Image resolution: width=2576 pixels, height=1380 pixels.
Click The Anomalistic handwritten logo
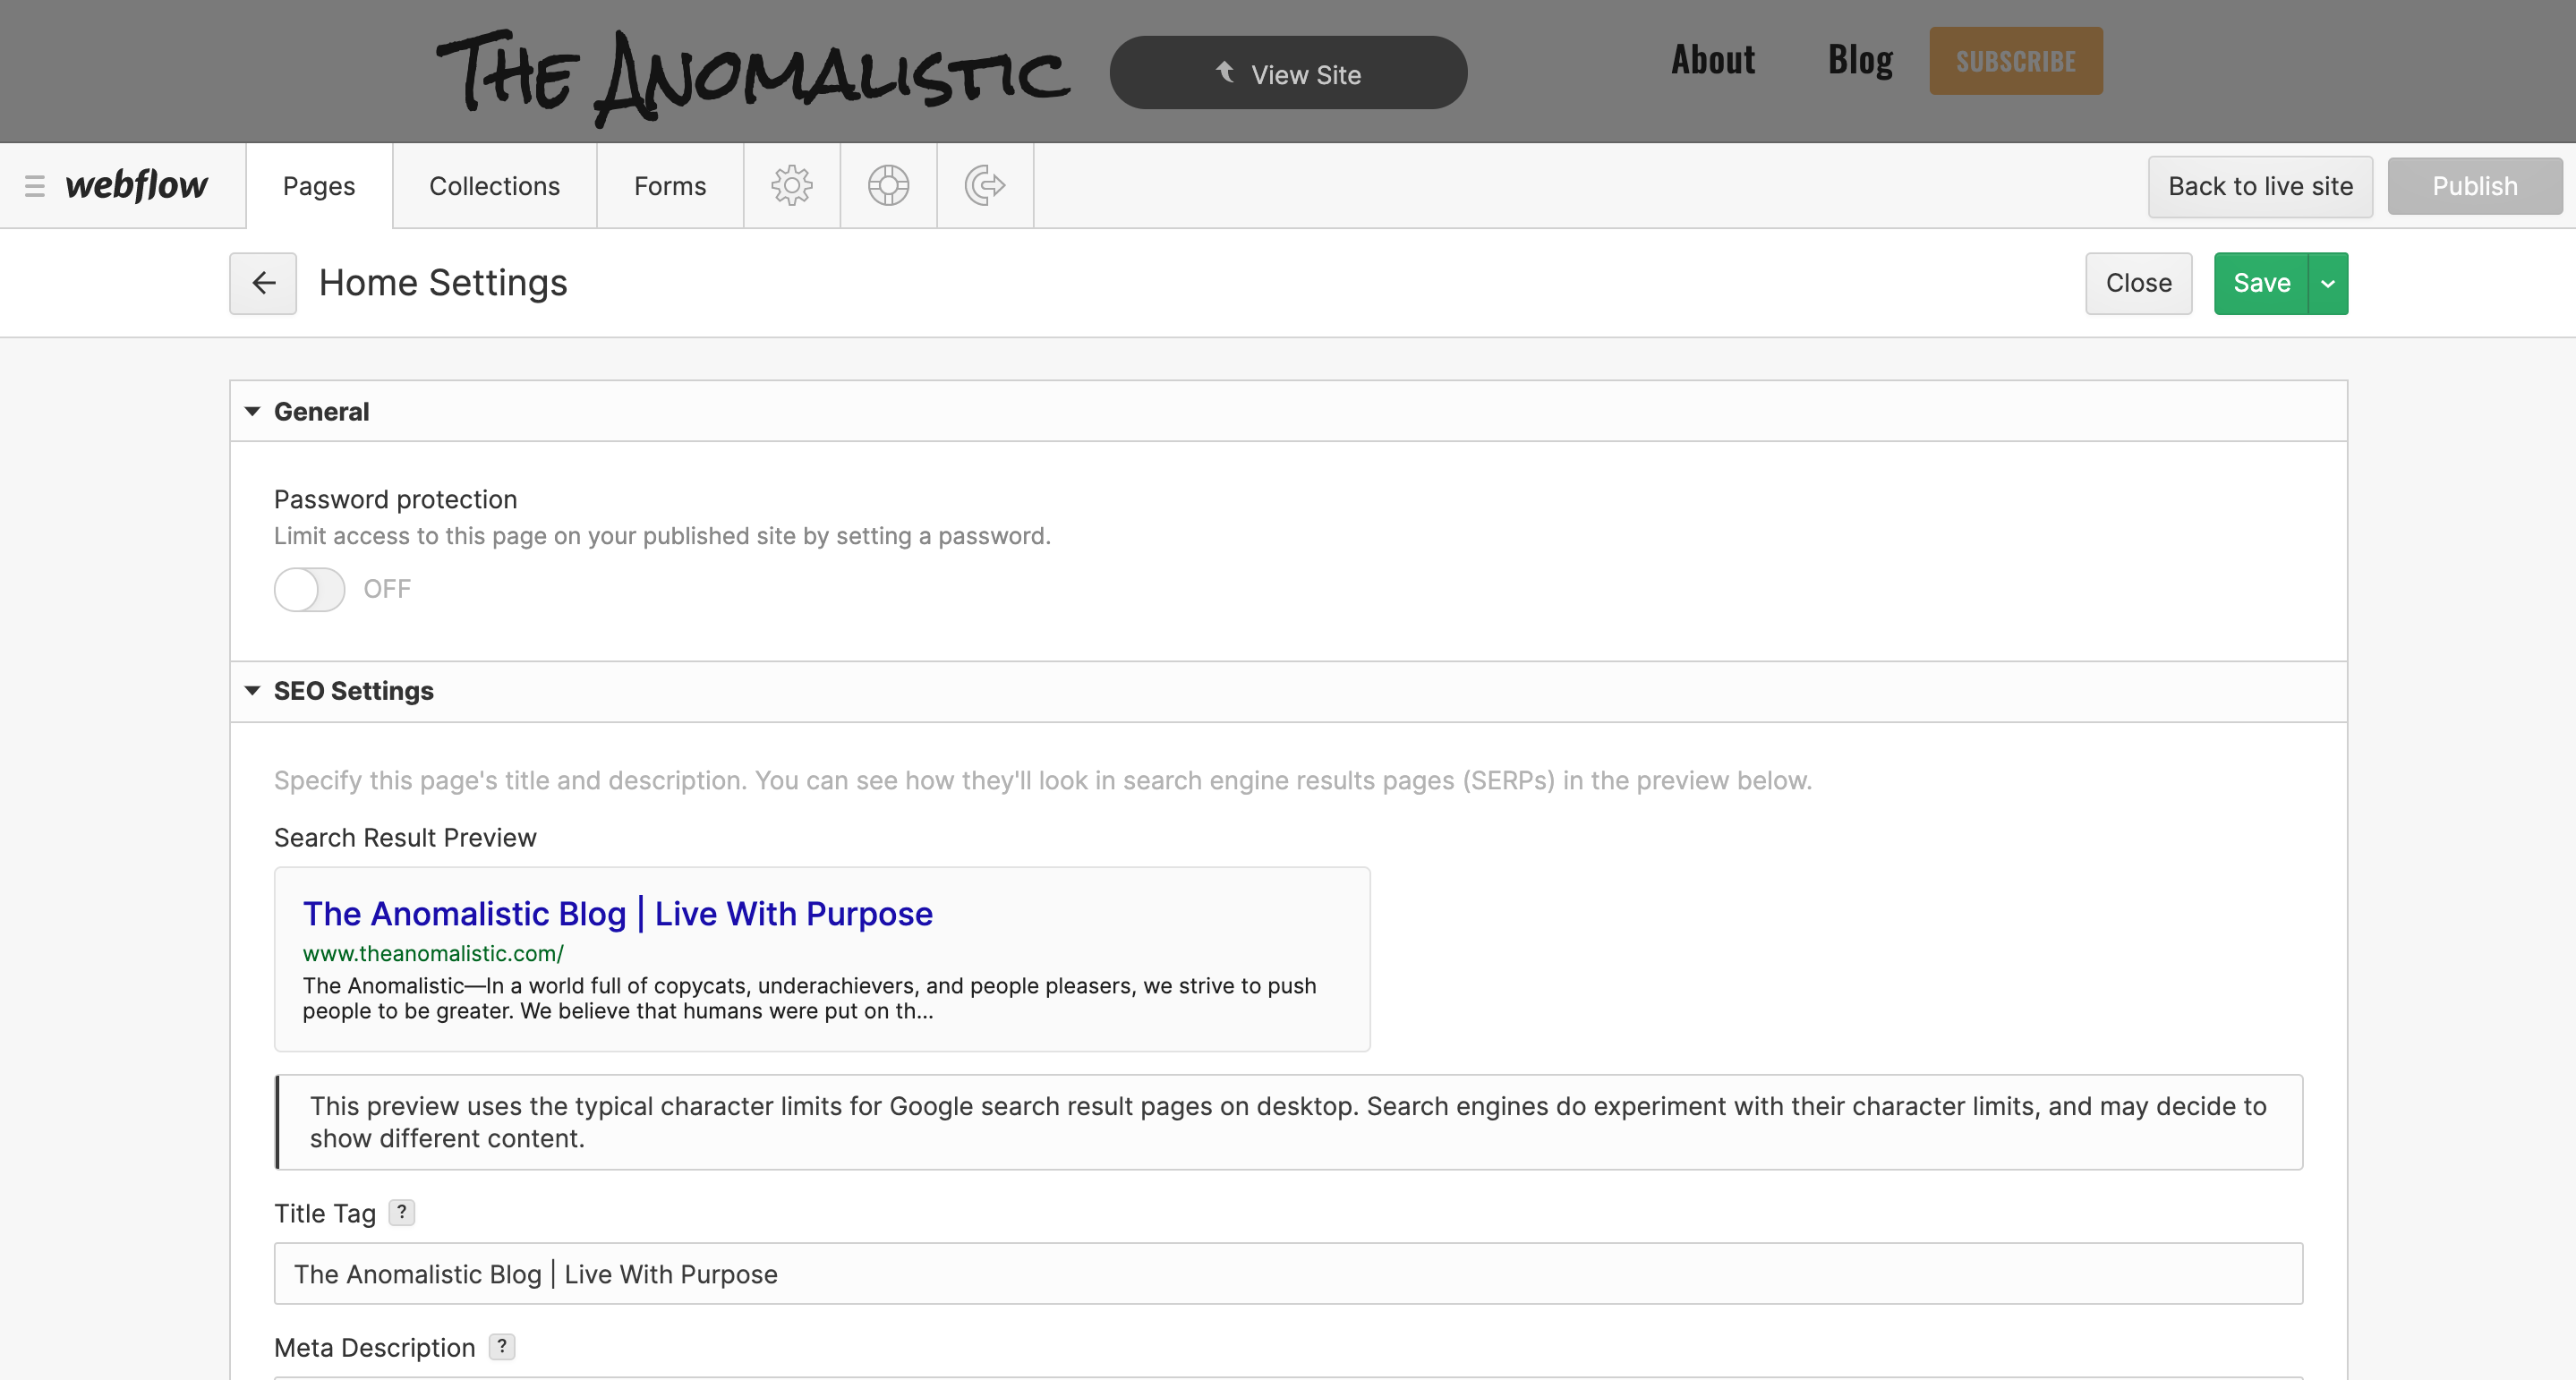point(753,77)
